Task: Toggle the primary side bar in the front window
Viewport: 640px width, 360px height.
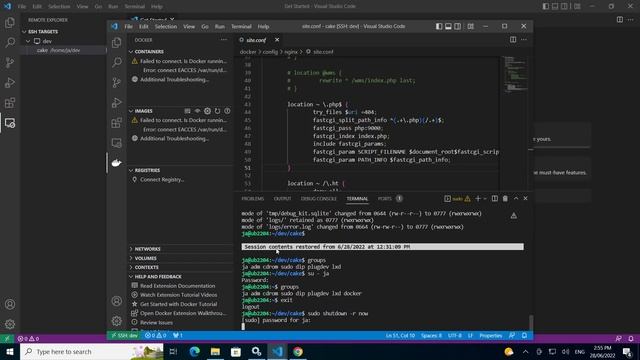Action: coord(439,26)
